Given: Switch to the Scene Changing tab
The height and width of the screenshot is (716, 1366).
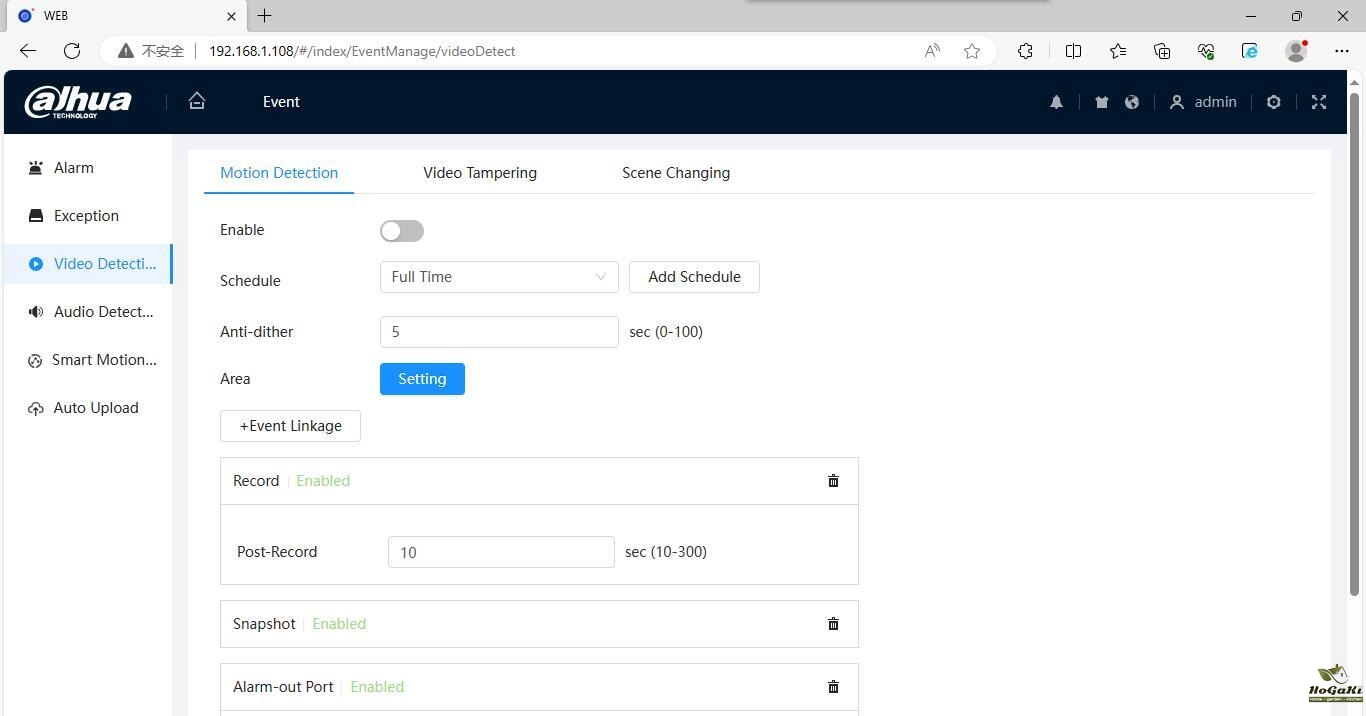Looking at the screenshot, I should pyautogui.click(x=676, y=173).
